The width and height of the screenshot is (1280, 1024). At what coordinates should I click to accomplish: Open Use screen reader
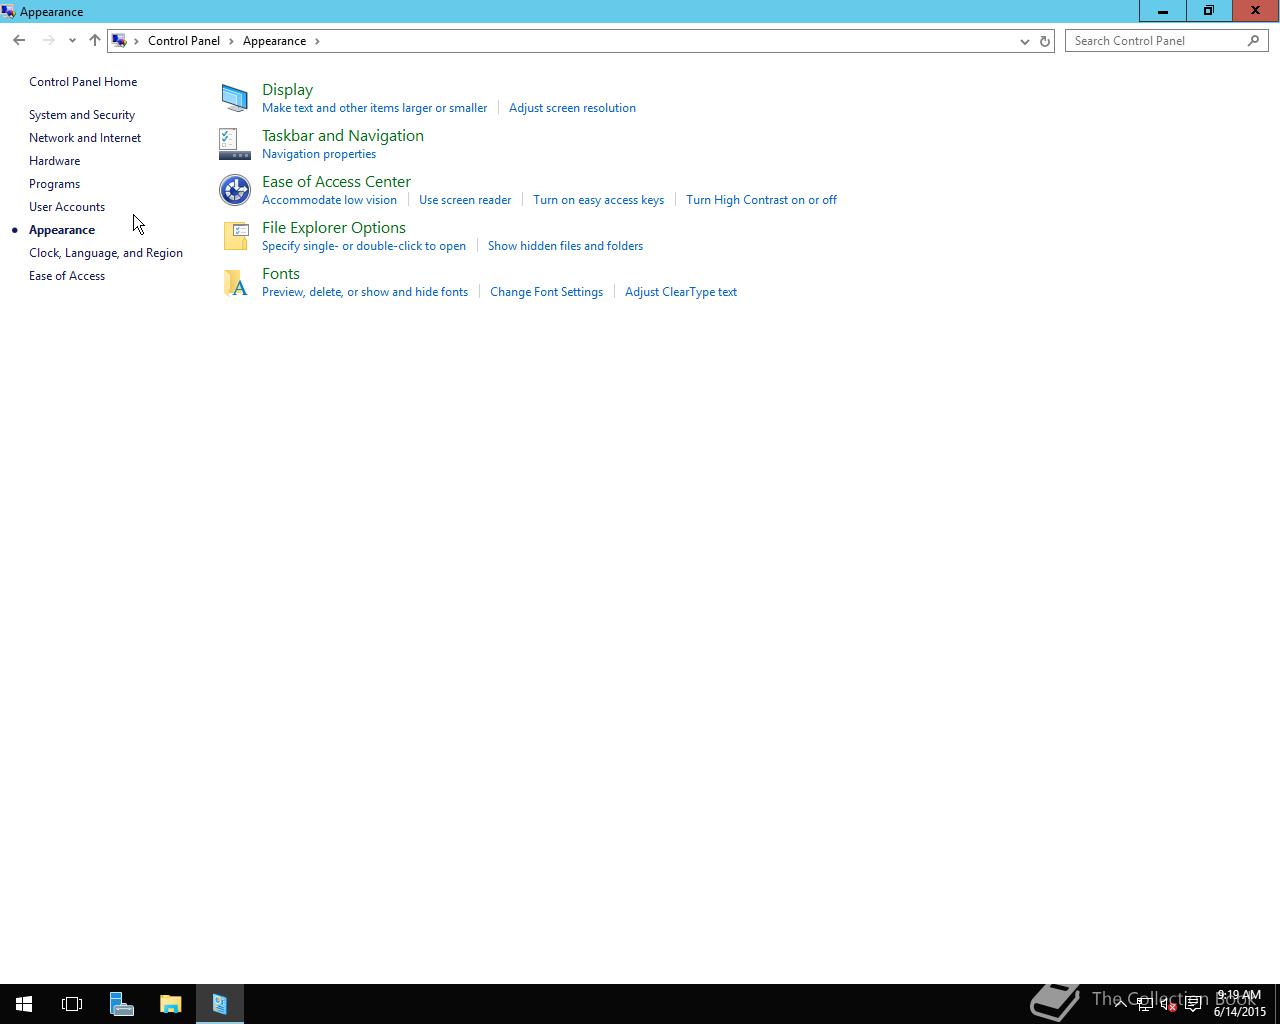coord(465,200)
